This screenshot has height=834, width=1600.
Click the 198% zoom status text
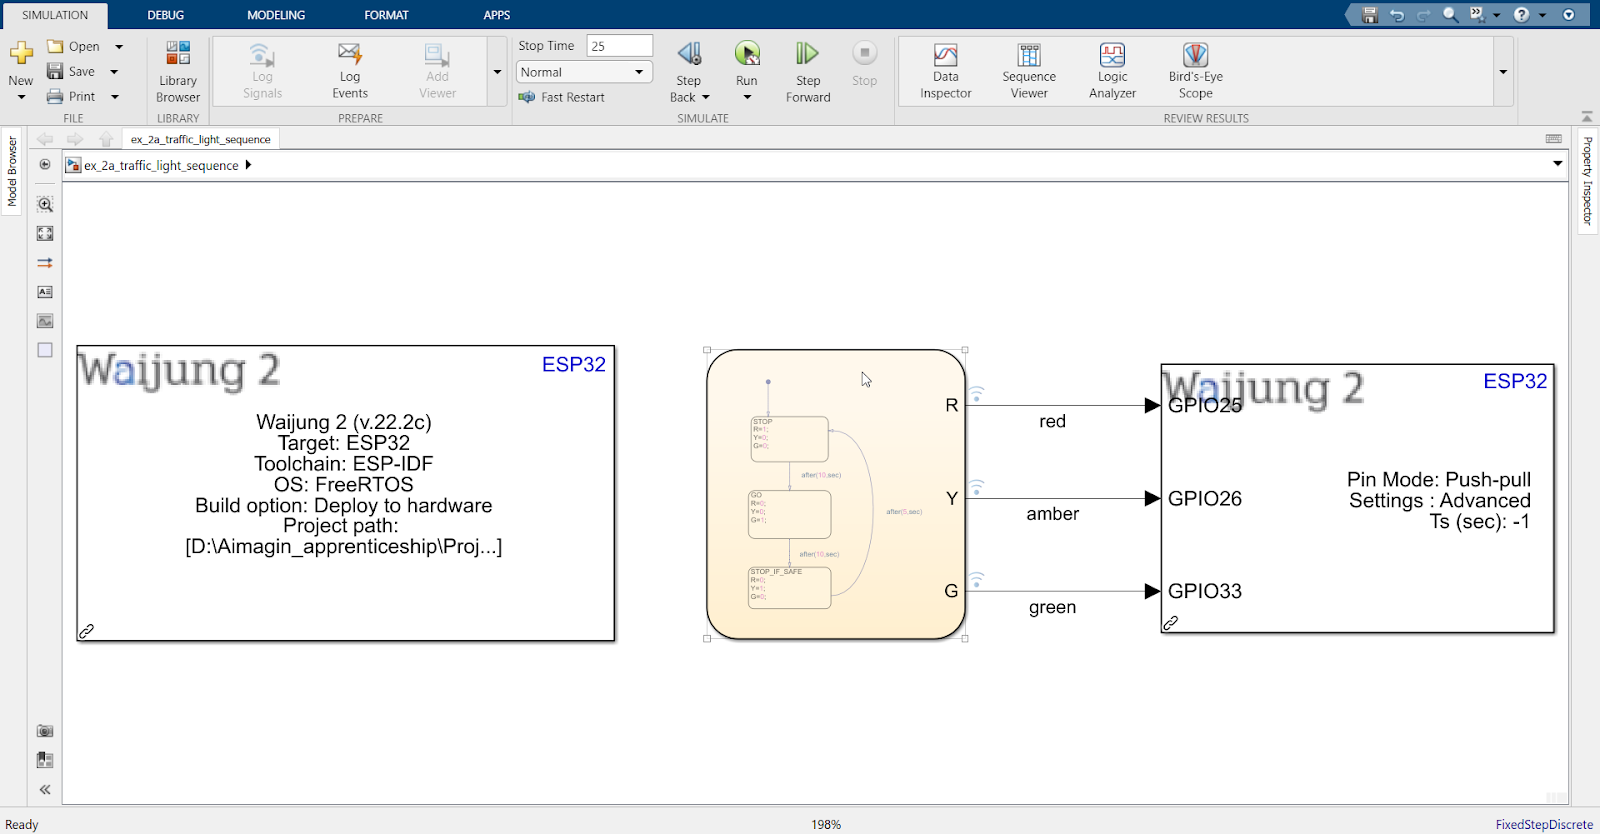[x=826, y=824]
